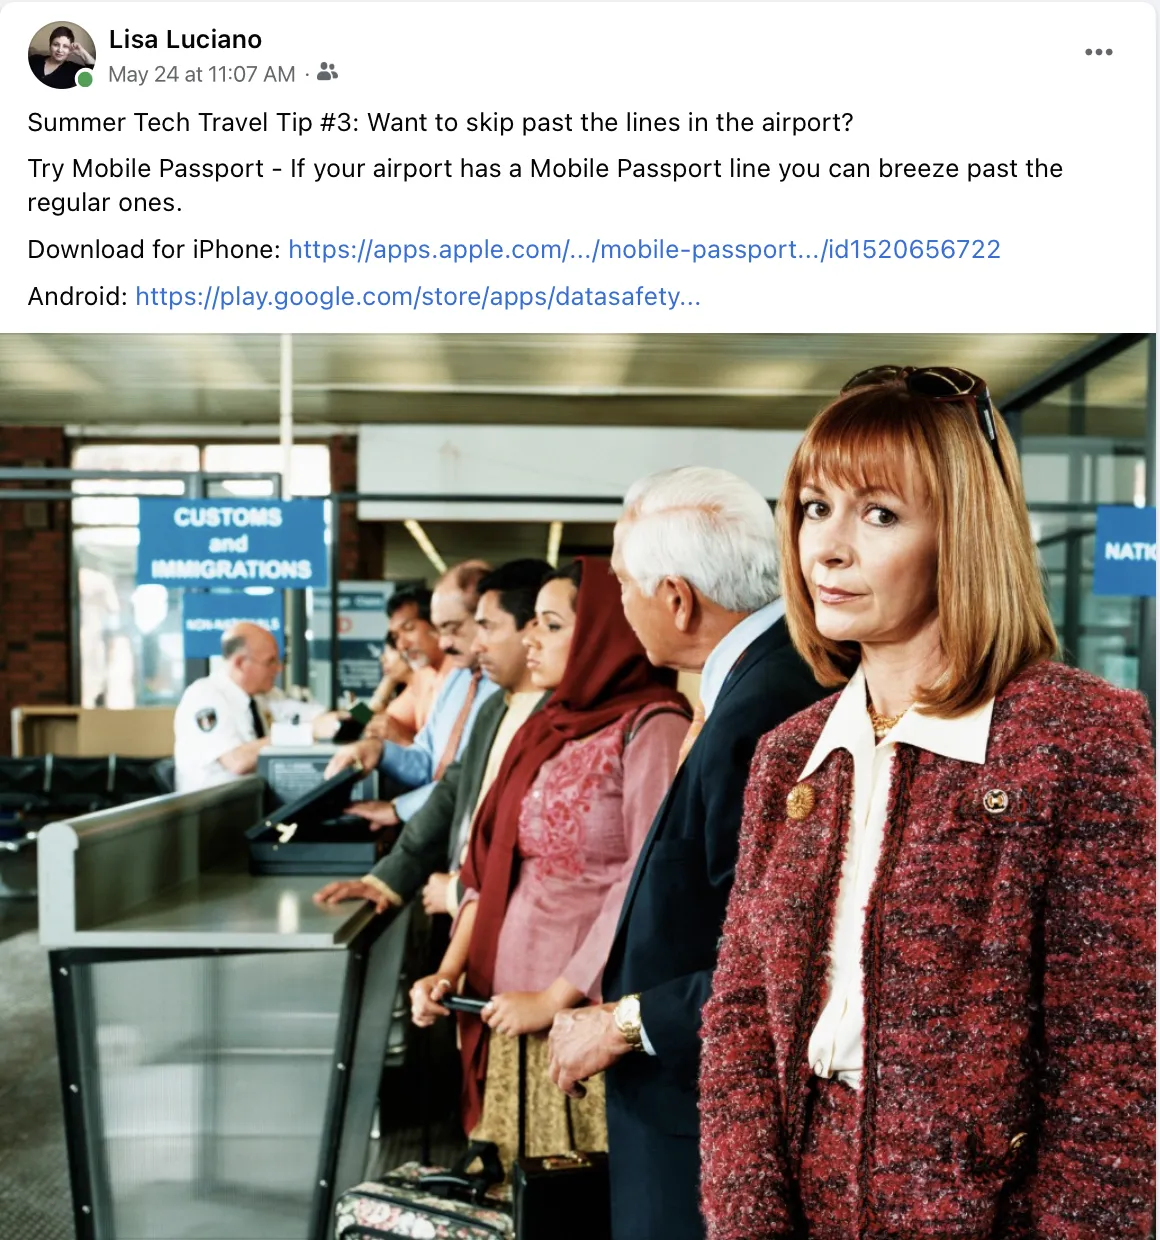1160x1240 pixels.
Task: Follow the apps.apple.com Mobile Passport link
Action: [644, 249]
